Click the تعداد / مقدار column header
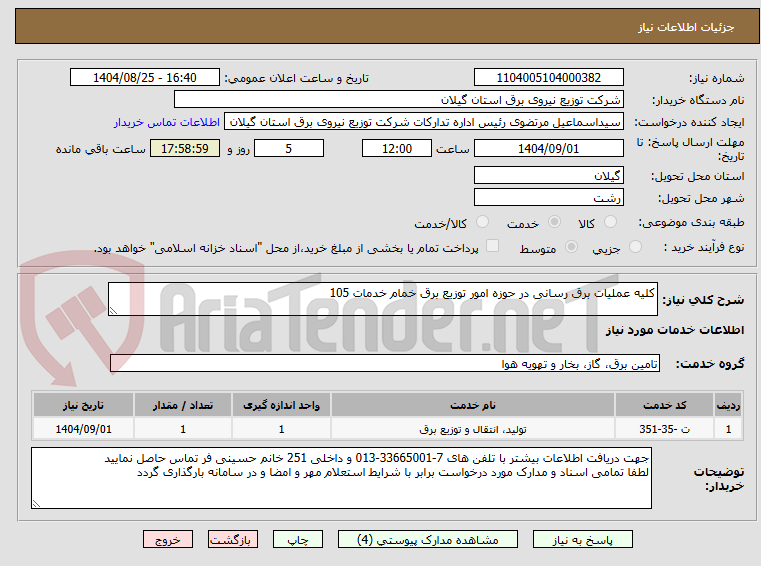This screenshot has height=566, width=761. (182, 405)
